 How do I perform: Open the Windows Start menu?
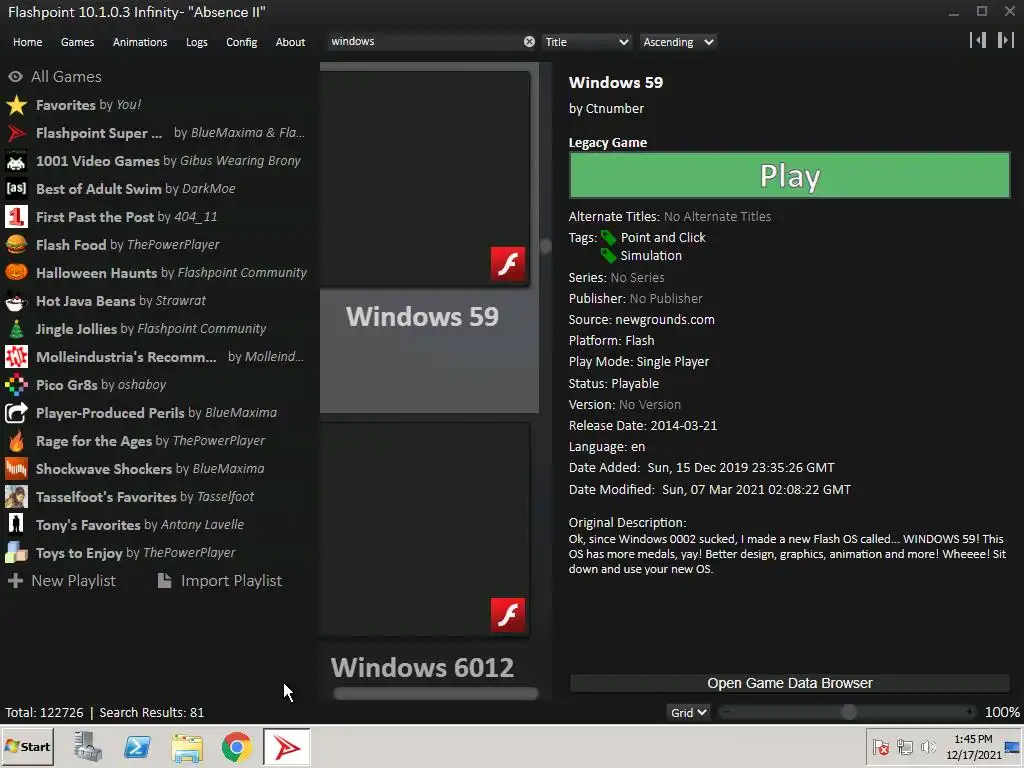pos(27,746)
